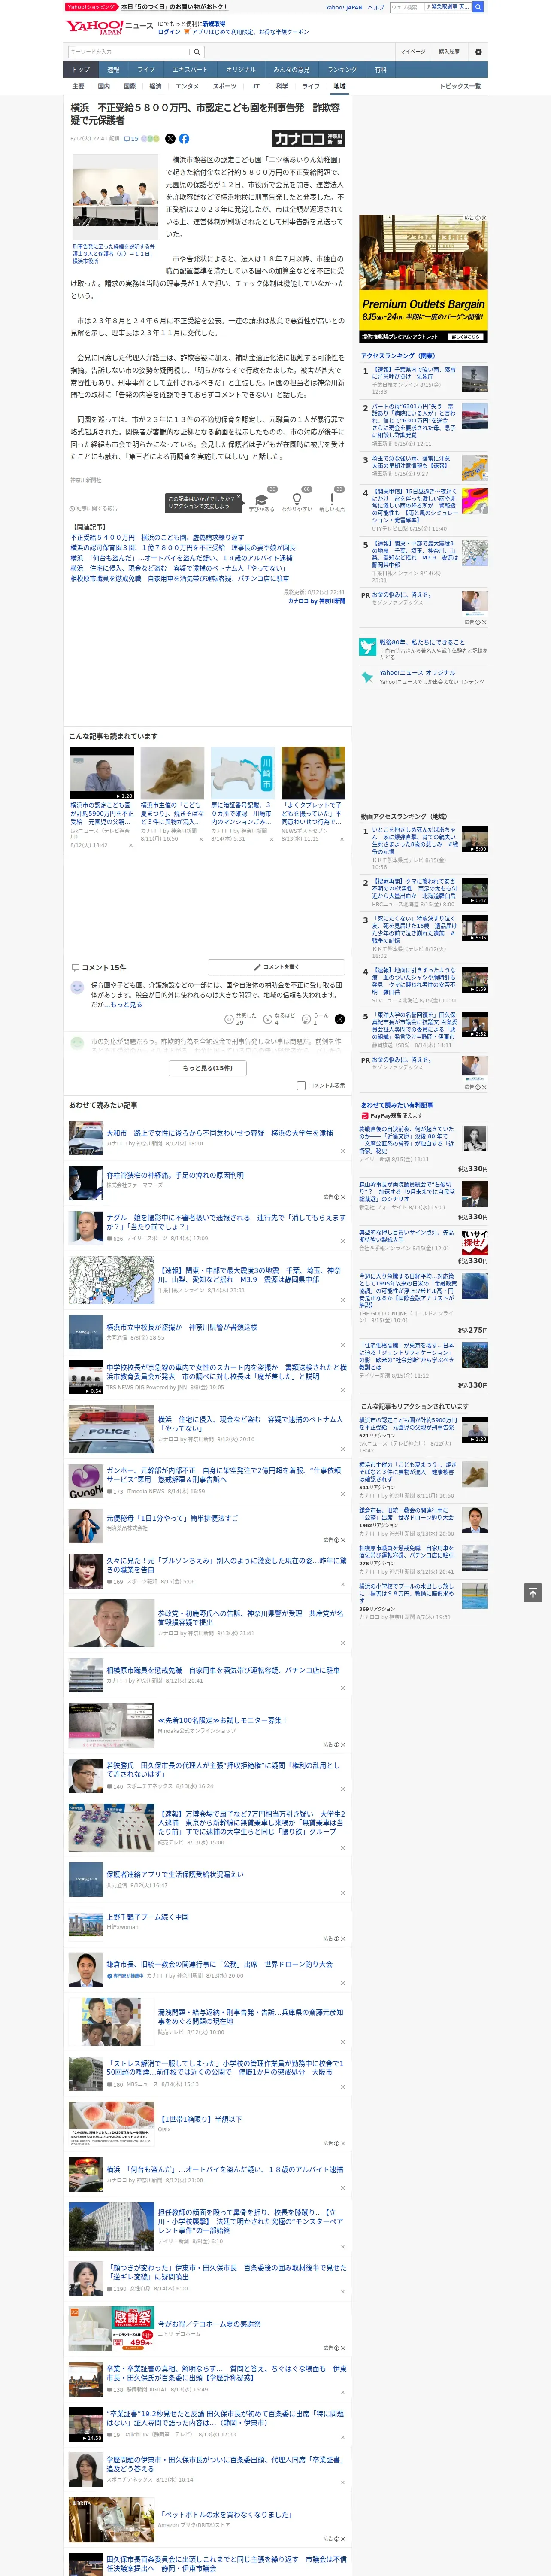551x2576 pixels.
Task: Open the スポーツ category
Action: (225, 86)
